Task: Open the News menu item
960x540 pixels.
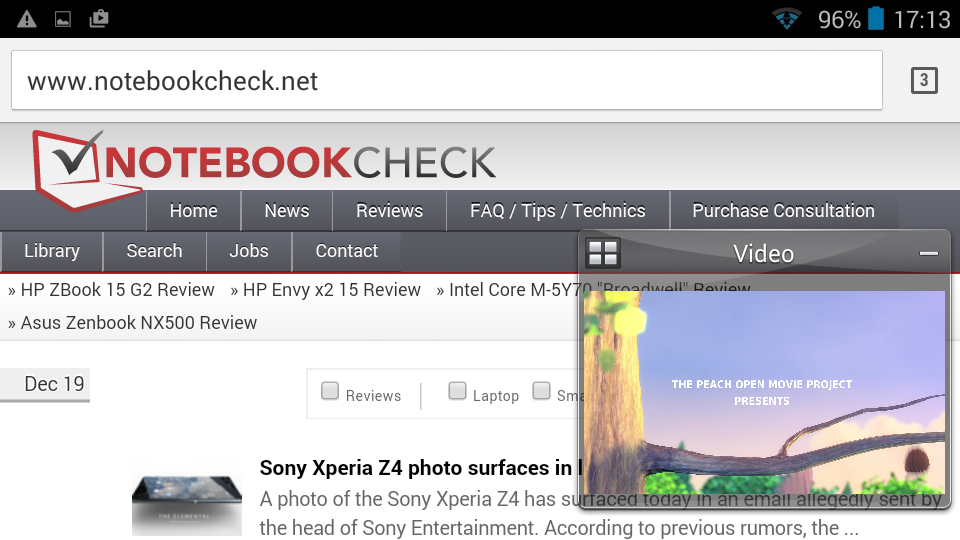Action: tap(287, 211)
